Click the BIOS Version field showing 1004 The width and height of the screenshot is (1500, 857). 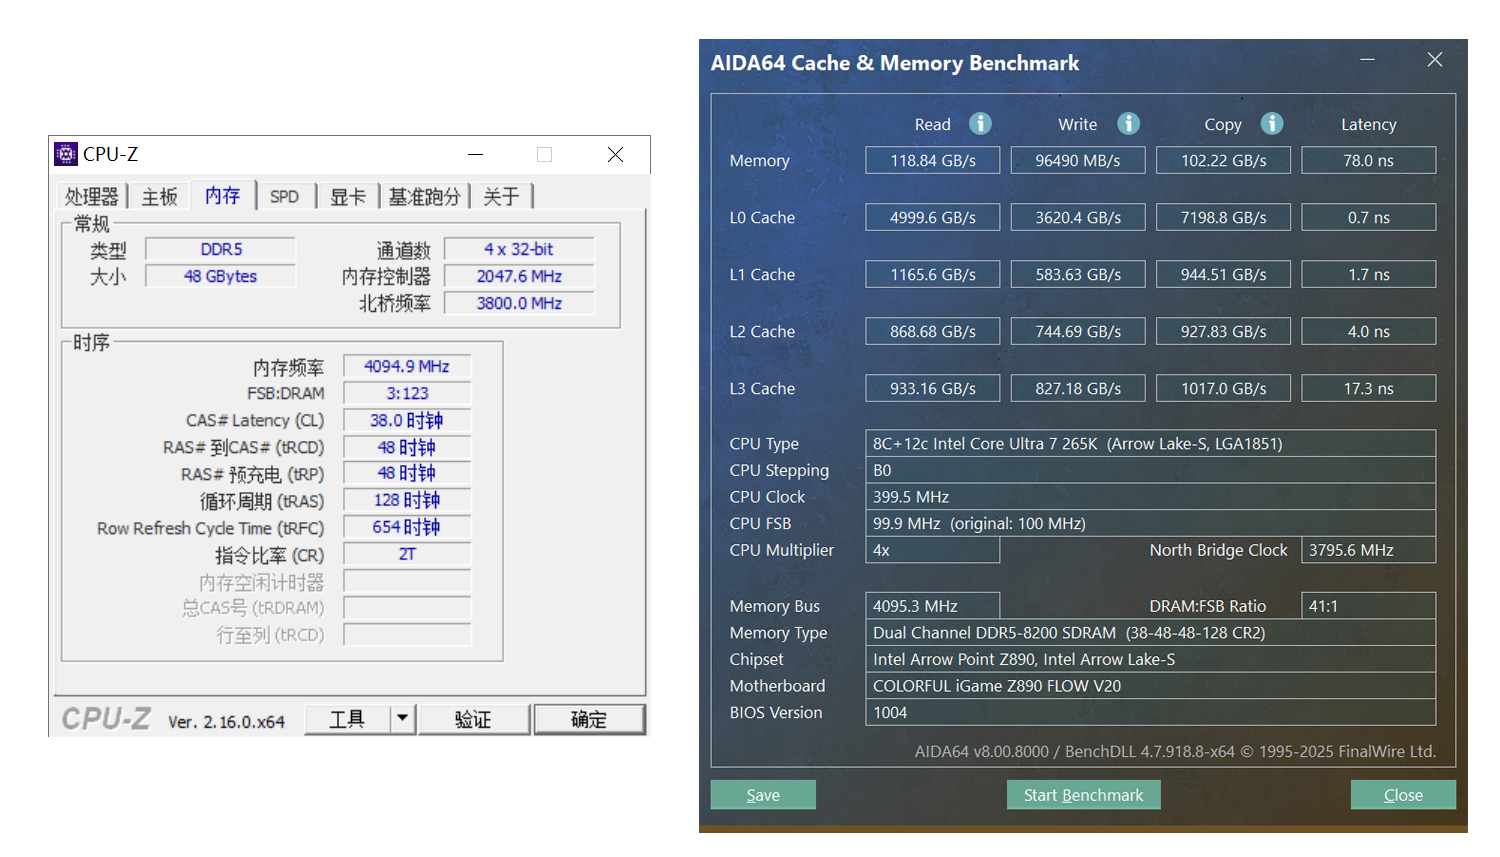click(x=1151, y=712)
